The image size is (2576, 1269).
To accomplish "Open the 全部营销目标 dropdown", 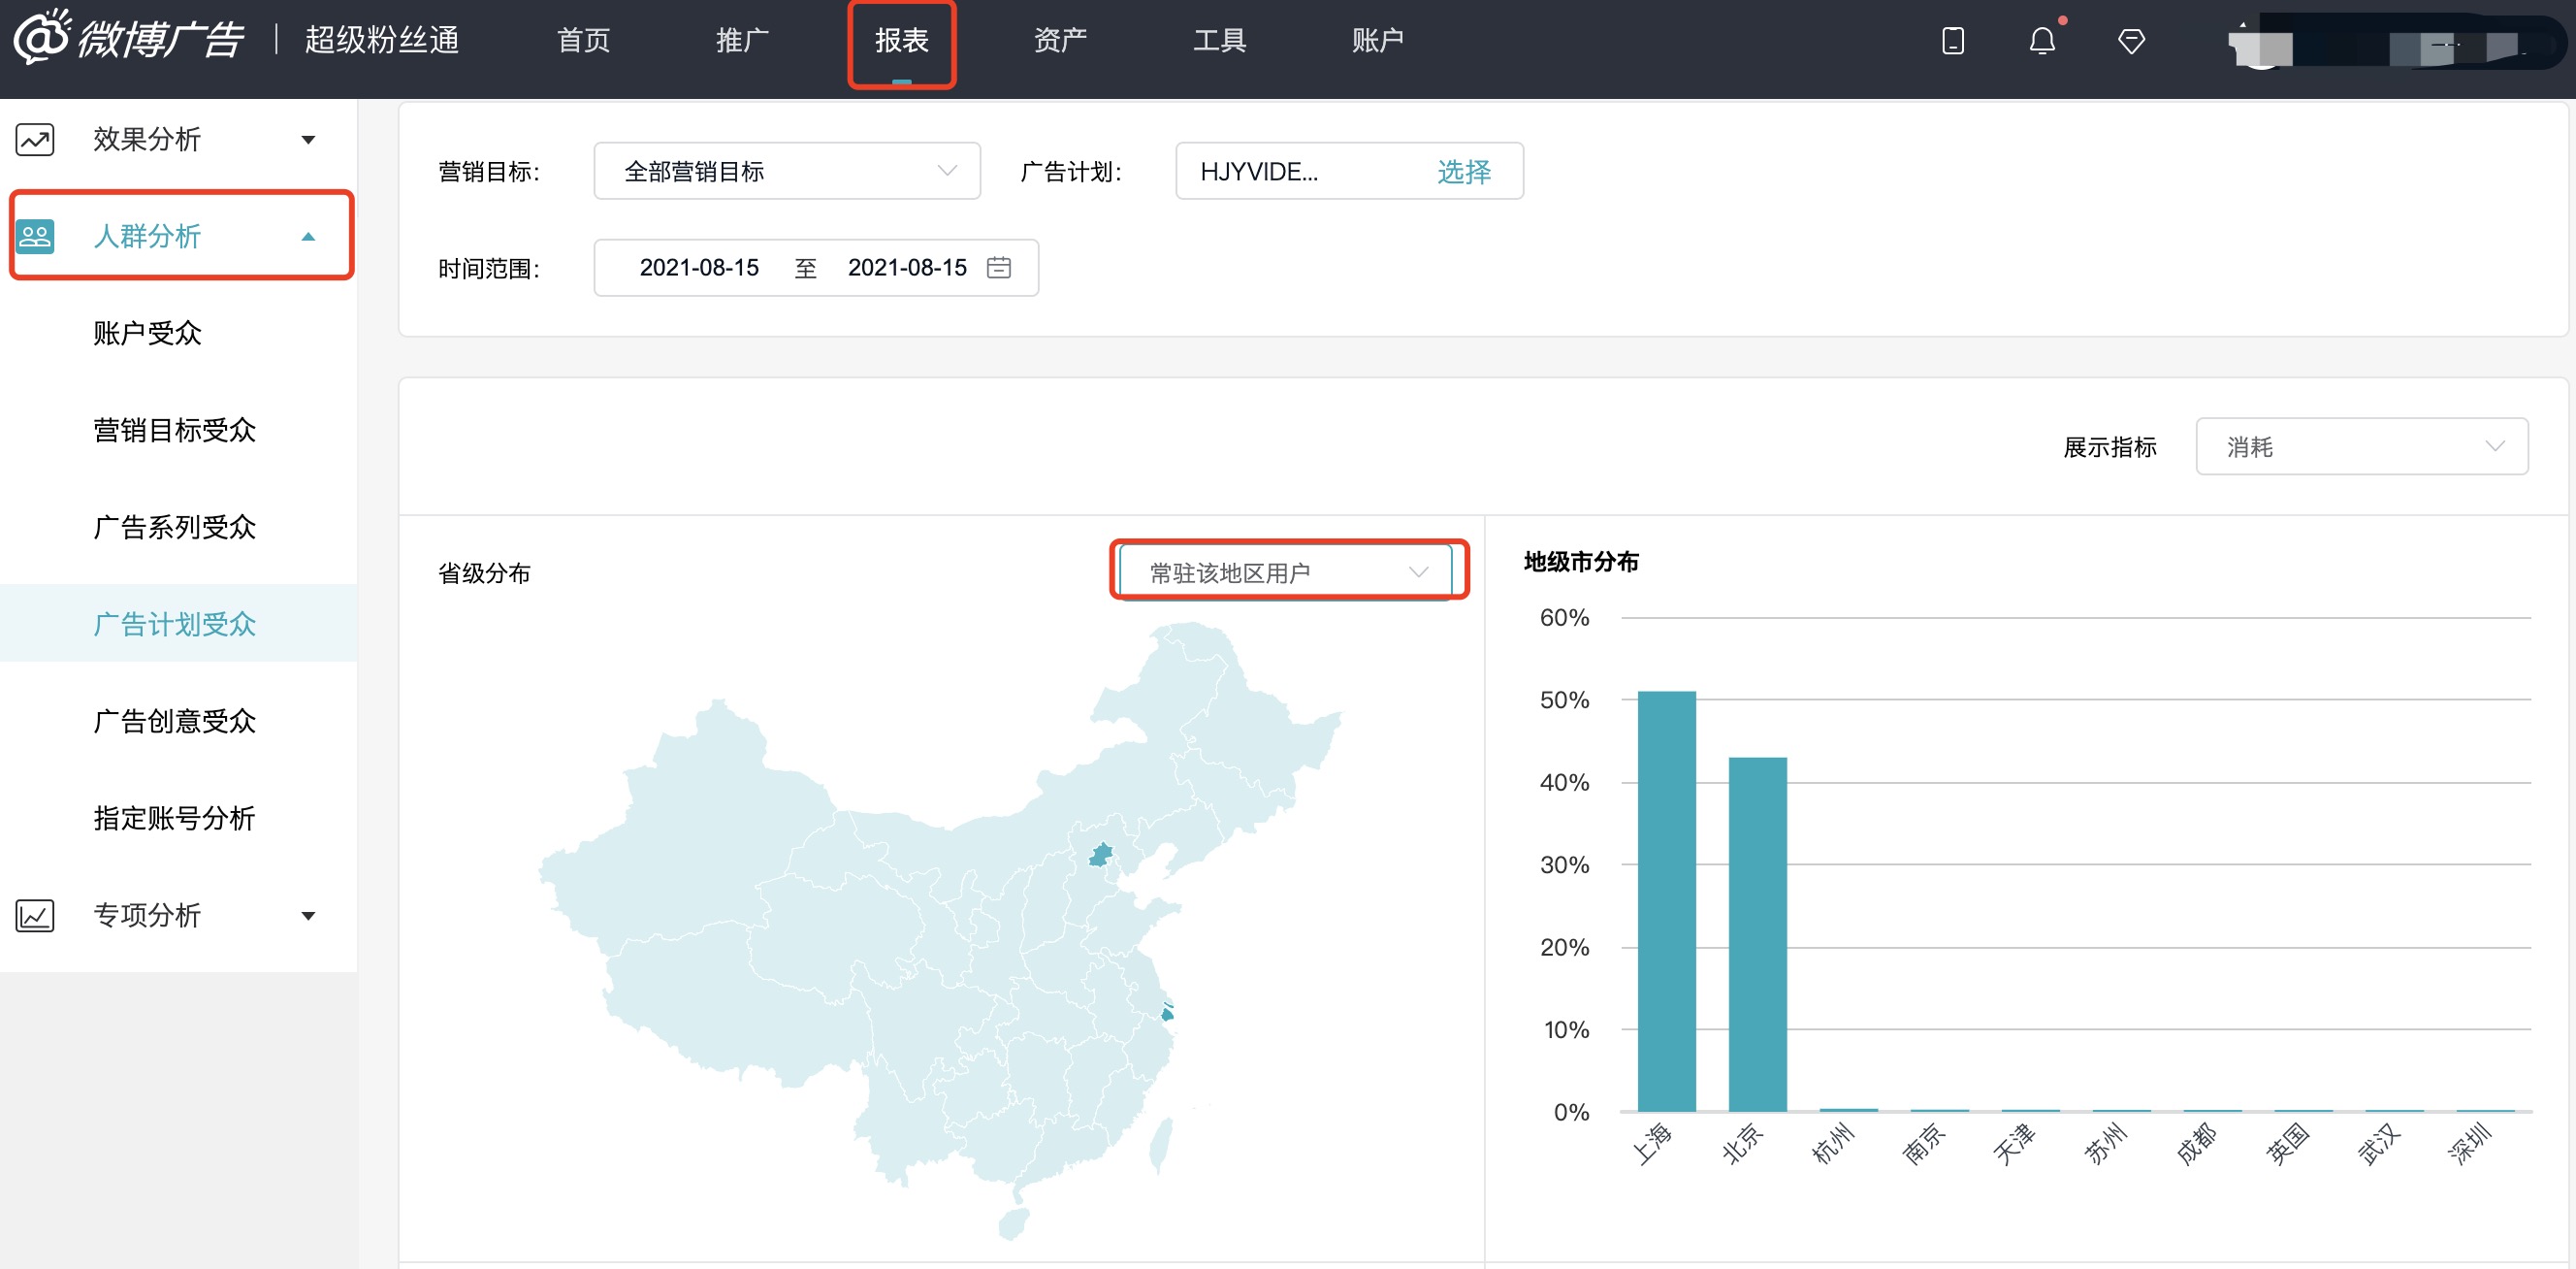I will click(787, 171).
